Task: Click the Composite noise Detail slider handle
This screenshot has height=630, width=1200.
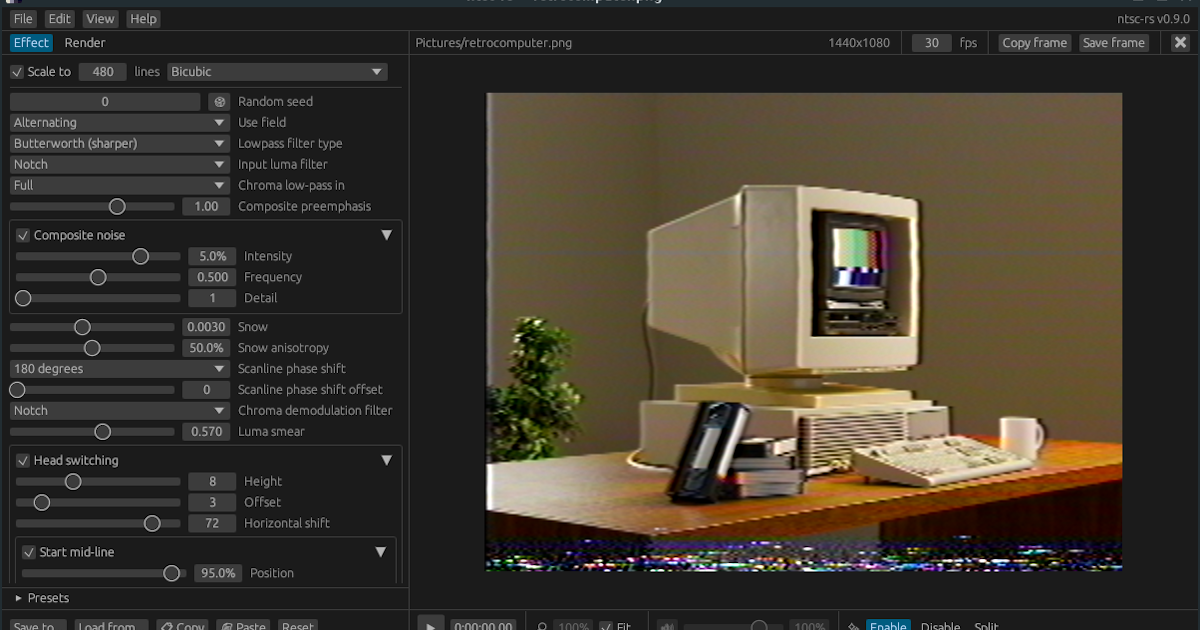Action: coord(23,298)
